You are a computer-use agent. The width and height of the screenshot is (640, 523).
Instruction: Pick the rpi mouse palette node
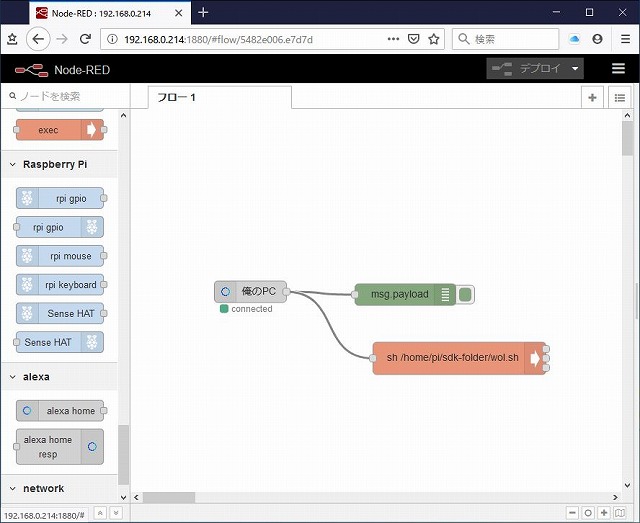click(x=60, y=256)
